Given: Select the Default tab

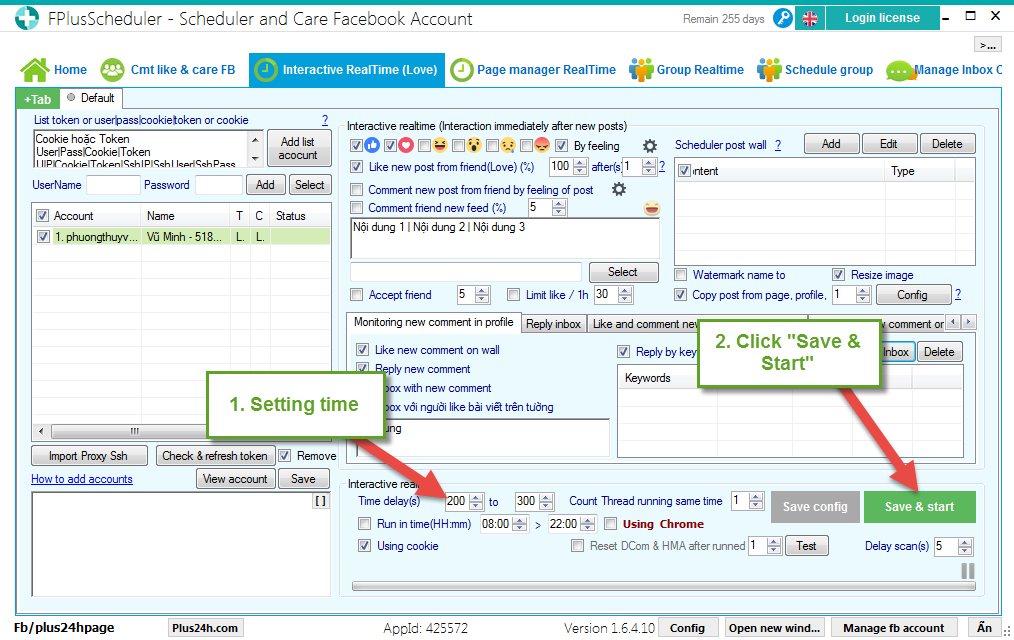Looking at the screenshot, I should [91, 98].
